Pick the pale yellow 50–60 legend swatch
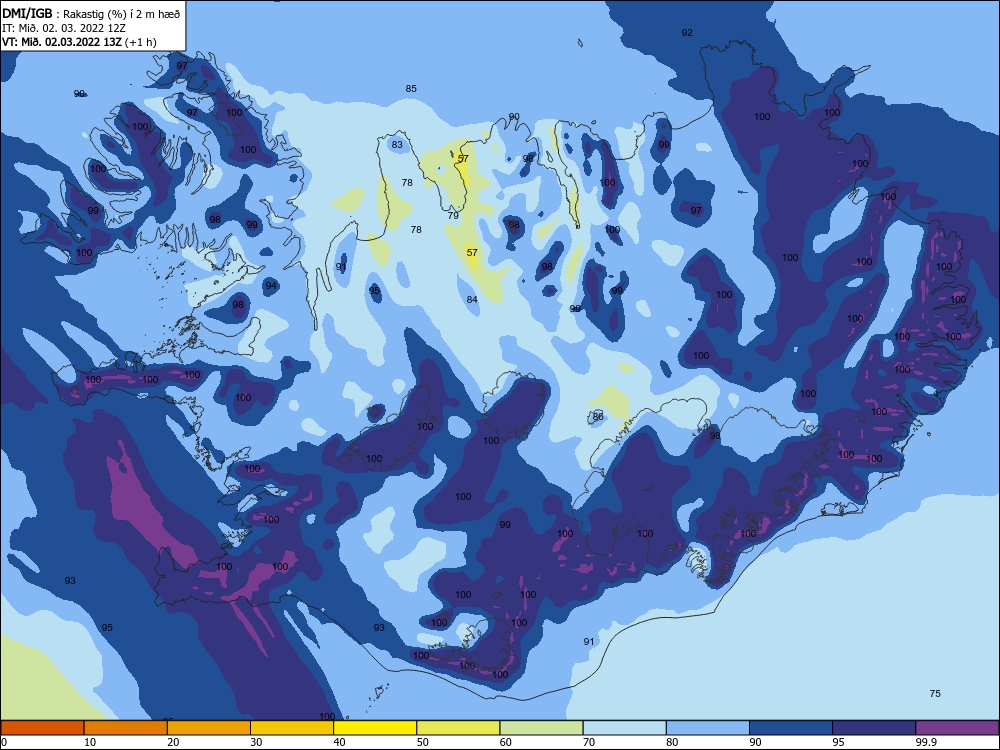The image size is (1000, 750). pyautogui.click(x=459, y=728)
